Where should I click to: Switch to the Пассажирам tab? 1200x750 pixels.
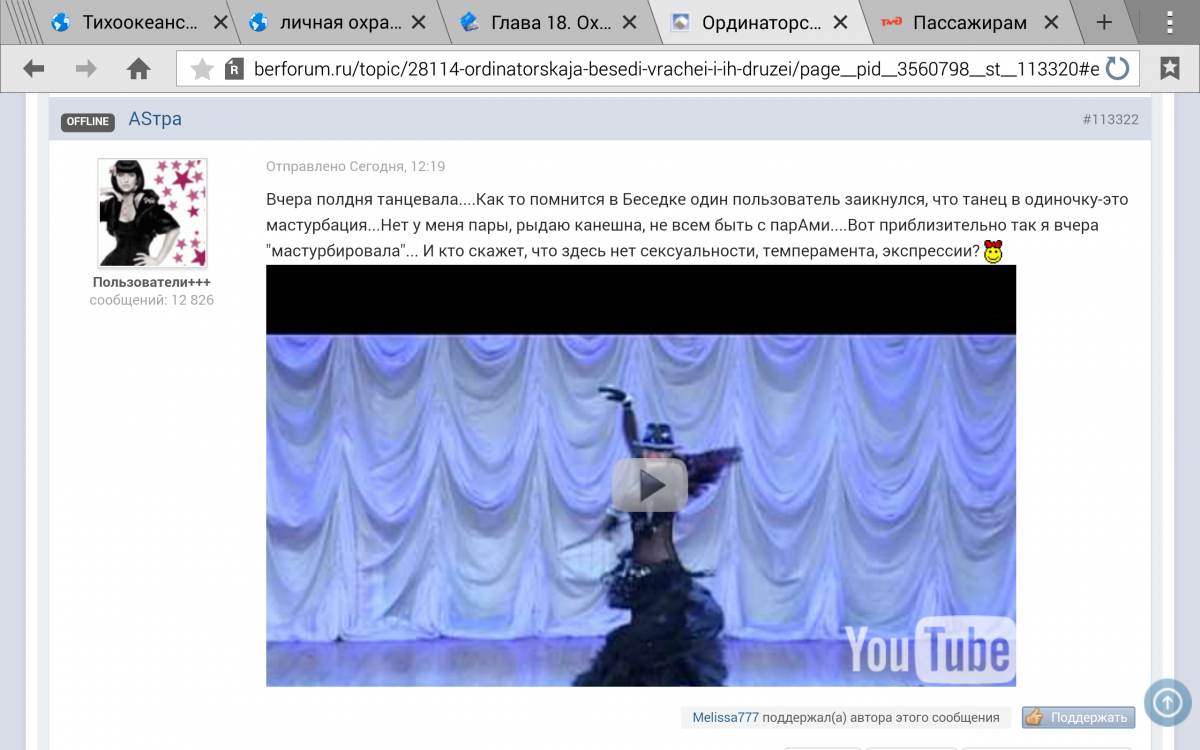click(x=968, y=22)
